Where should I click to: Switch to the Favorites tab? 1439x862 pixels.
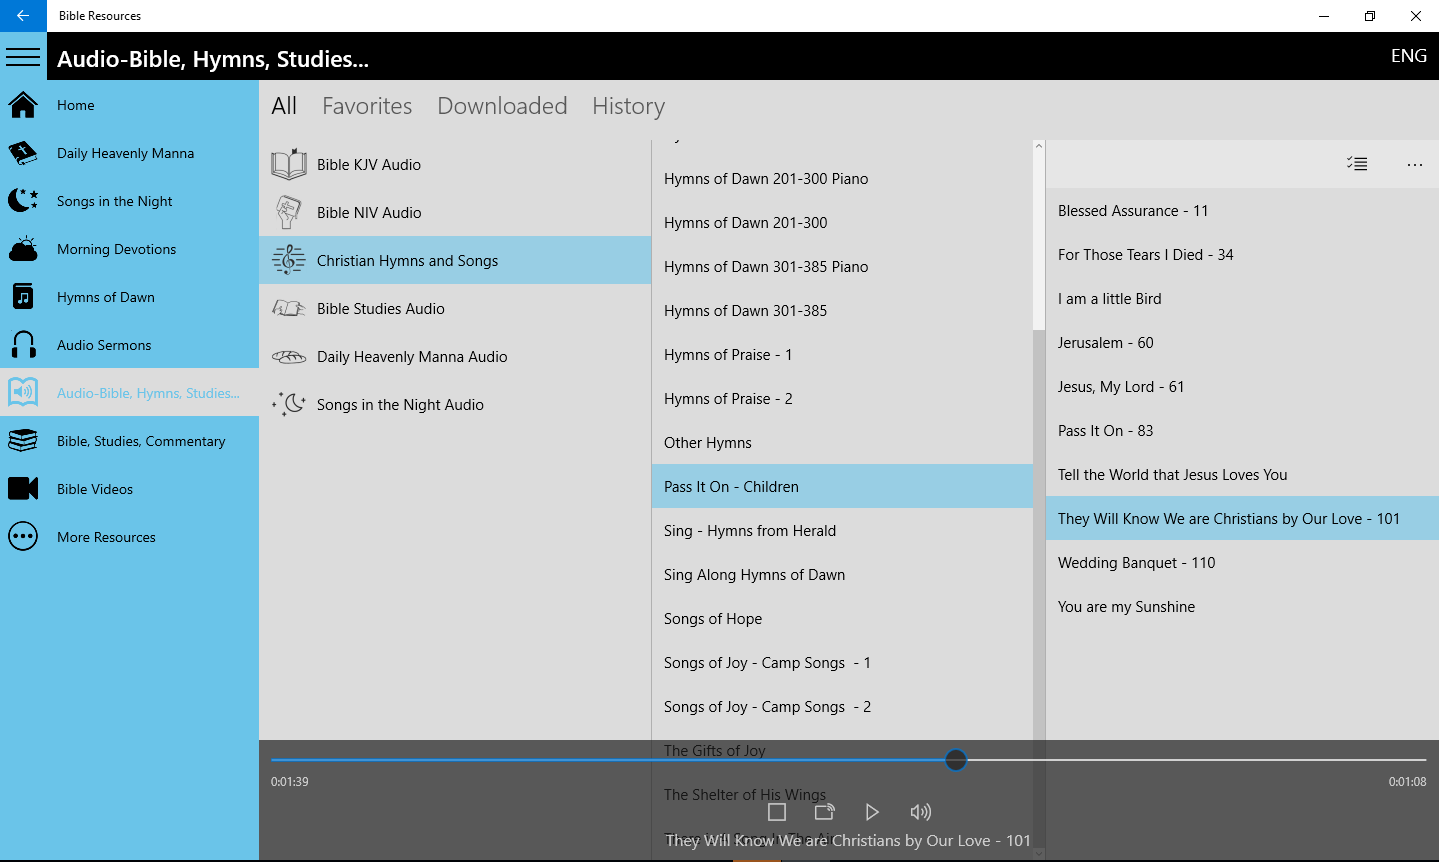[366, 105]
